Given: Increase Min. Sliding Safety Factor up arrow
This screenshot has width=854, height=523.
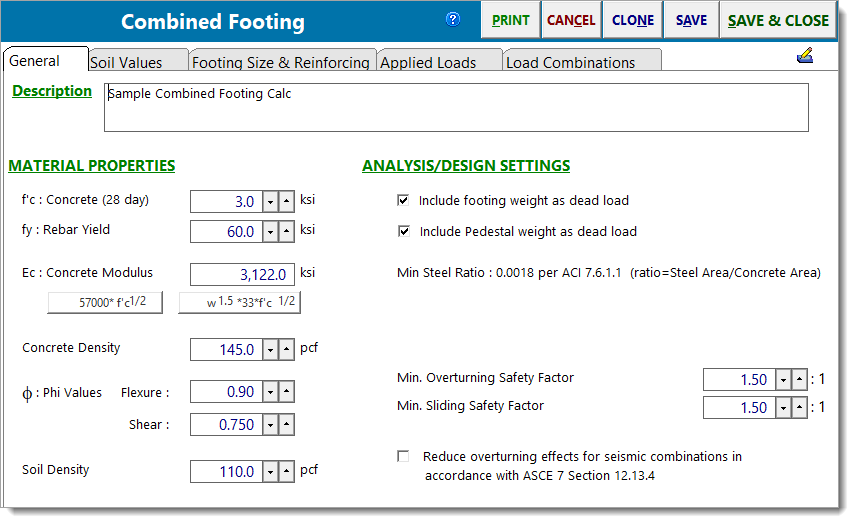Looking at the screenshot, I should [799, 408].
